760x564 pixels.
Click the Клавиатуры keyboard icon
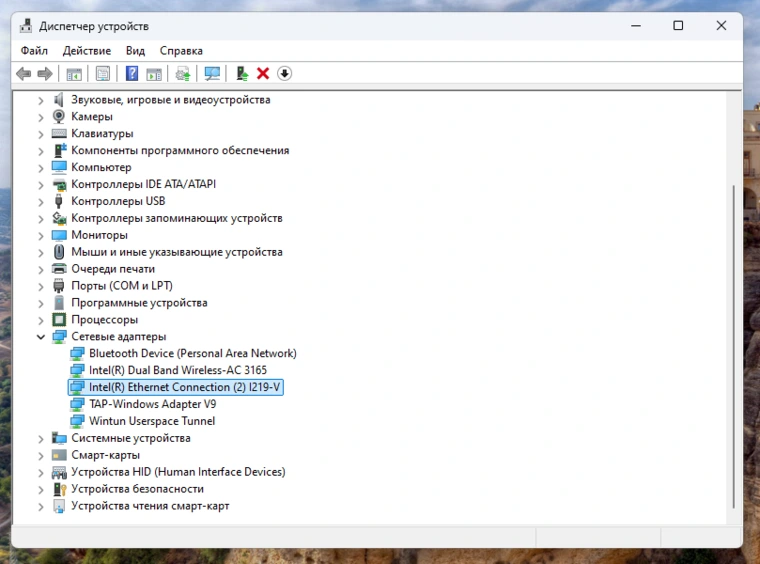click(59, 133)
